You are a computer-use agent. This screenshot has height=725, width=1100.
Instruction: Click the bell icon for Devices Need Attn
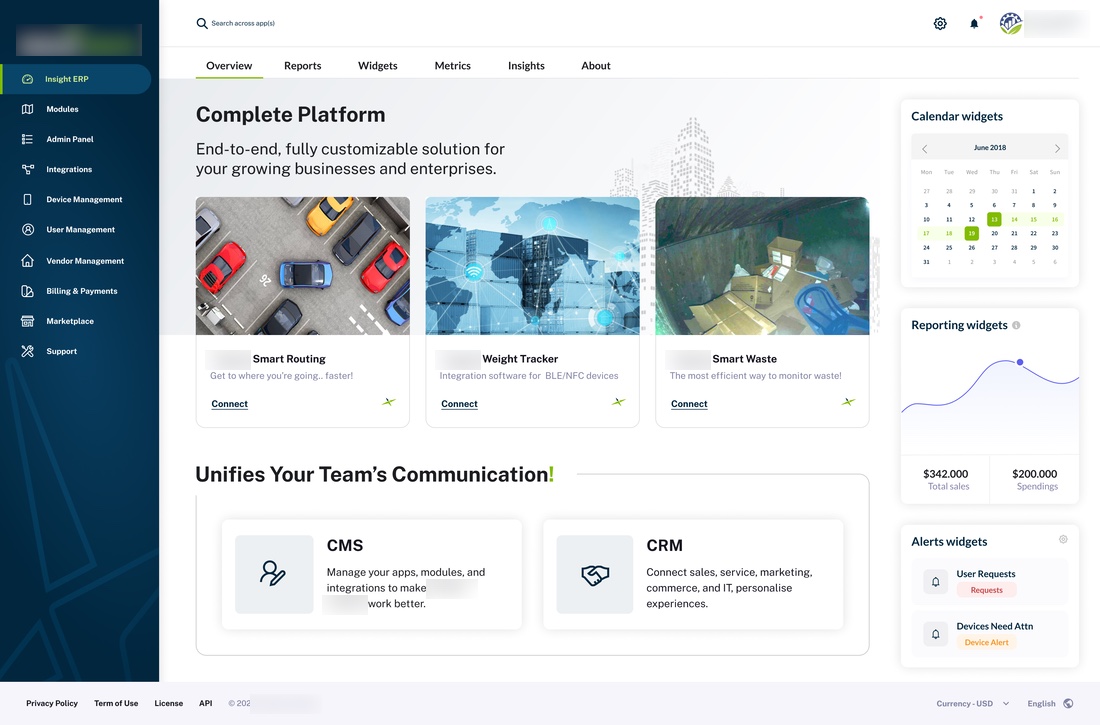pyautogui.click(x=935, y=634)
